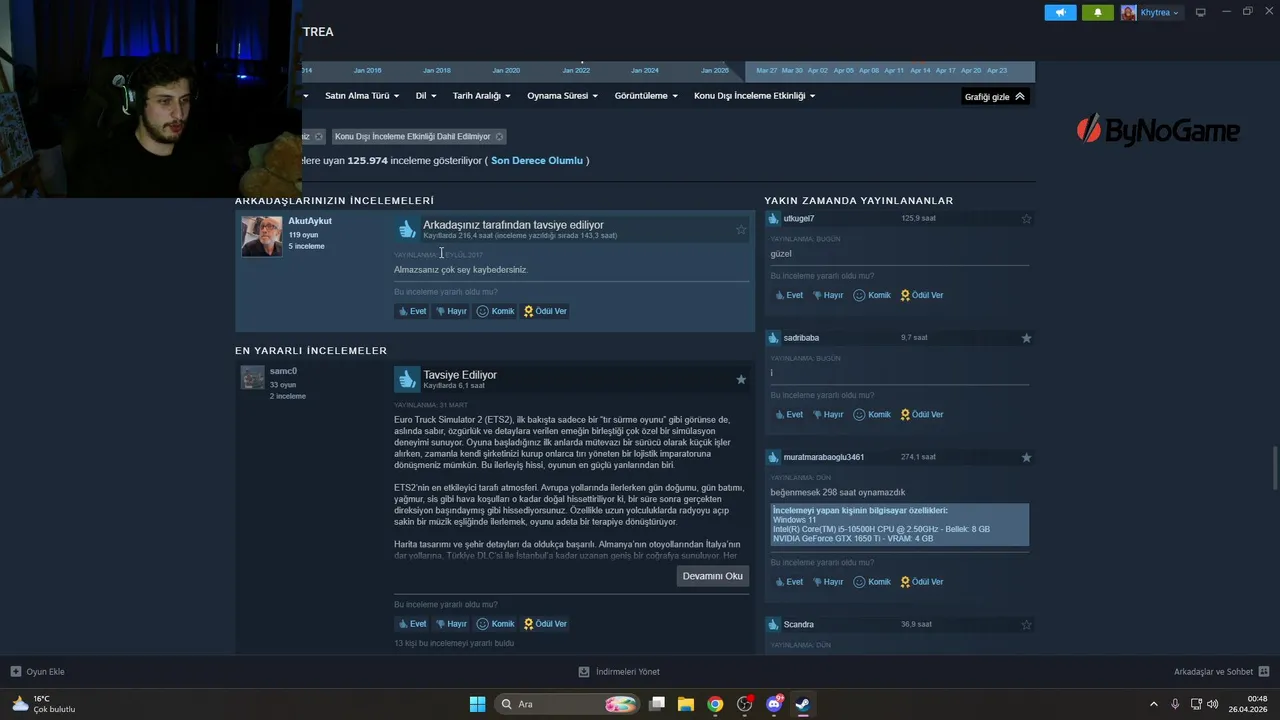The height and width of the screenshot is (720, 1280).
Task: Click the star icon on samc0's review
Action: pos(741,380)
